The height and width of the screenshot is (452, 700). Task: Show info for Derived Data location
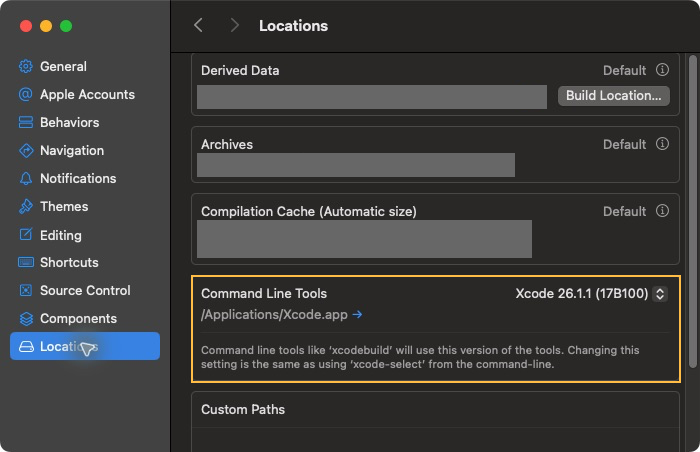click(662, 70)
